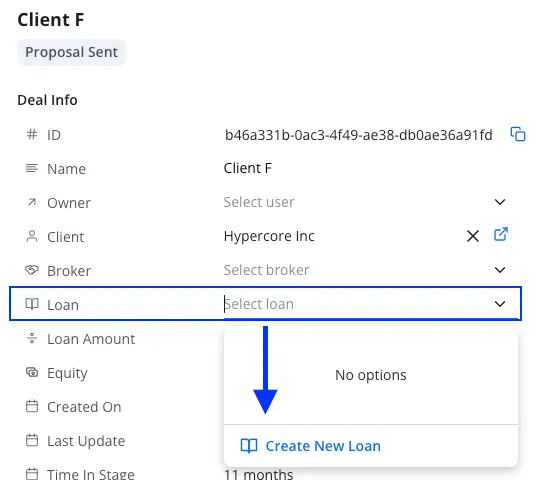Click the calendar icon beside Time In Stage

32,474
